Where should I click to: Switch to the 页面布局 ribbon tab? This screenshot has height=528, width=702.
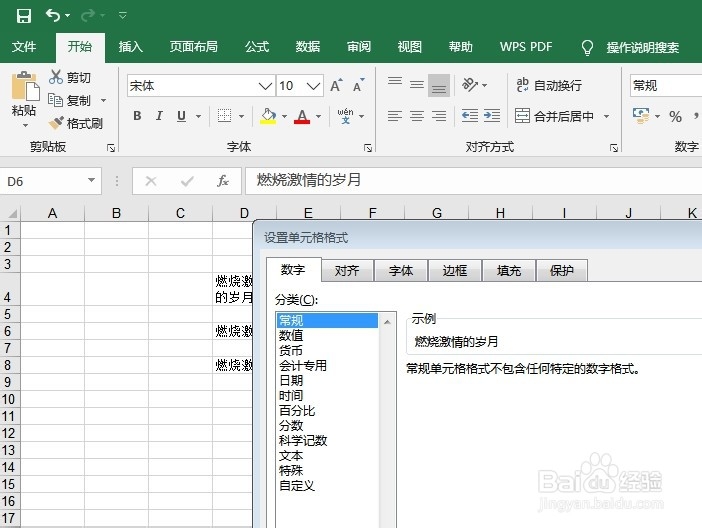(193, 47)
